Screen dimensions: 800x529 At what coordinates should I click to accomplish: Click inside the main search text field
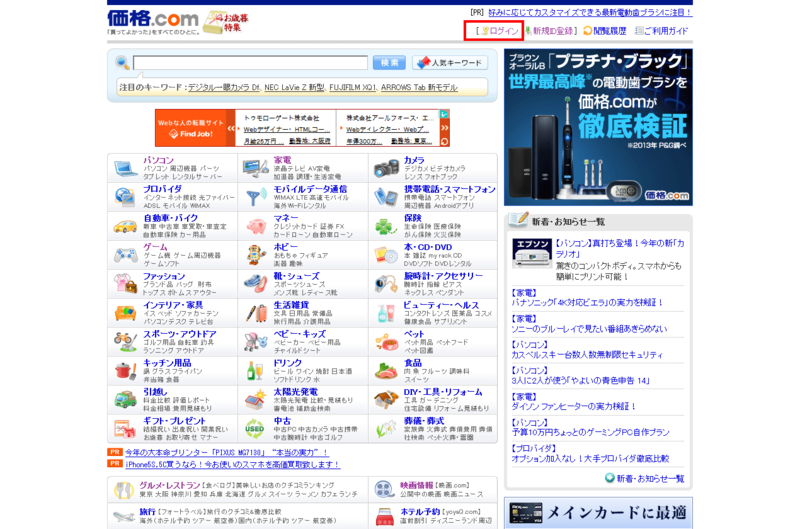click(x=250, y=63)
